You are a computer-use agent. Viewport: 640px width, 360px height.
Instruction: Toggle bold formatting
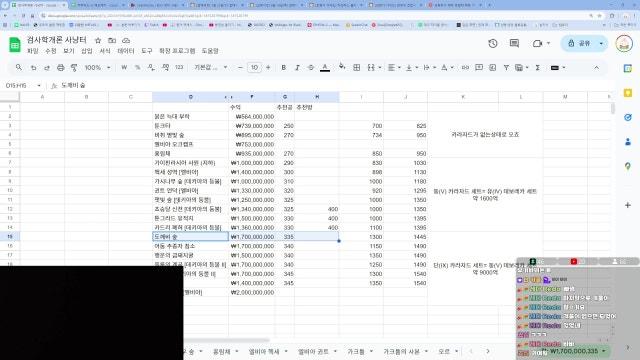click(x=283, y=68)
